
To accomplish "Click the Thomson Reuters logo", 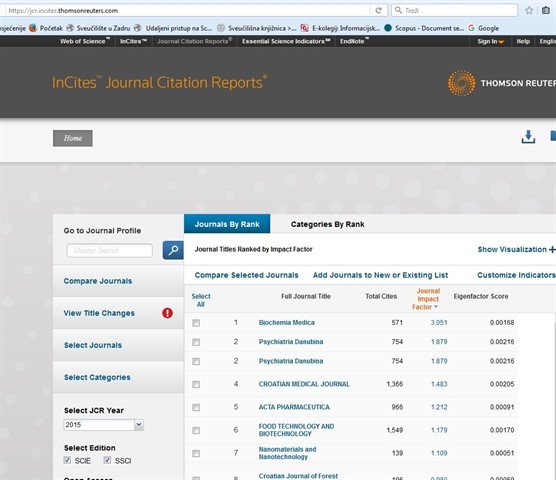I will point(501,83).
